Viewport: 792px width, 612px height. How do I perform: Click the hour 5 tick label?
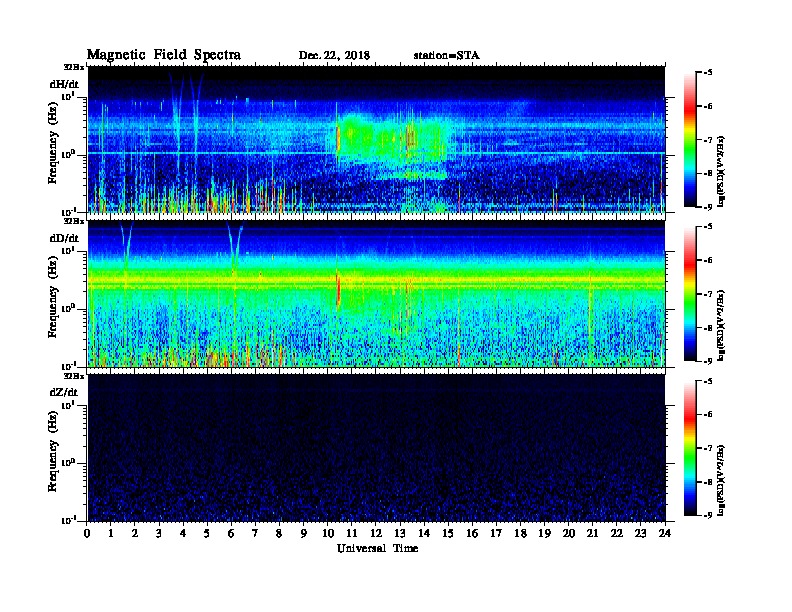coord(207,534)
